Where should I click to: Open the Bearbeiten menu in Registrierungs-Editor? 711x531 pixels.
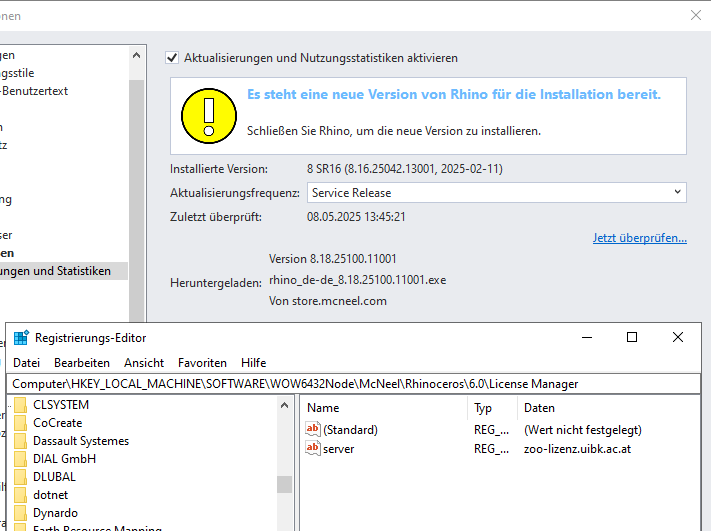(x=82, y=363)
